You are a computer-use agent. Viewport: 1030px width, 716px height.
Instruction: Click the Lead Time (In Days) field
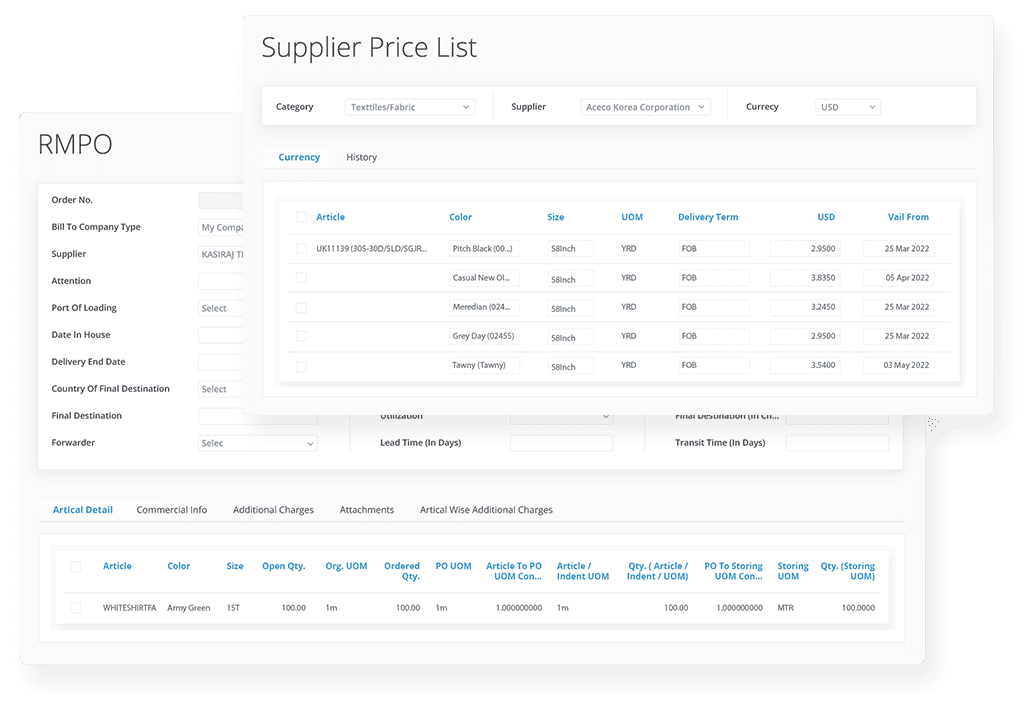[x=562, y=443]
